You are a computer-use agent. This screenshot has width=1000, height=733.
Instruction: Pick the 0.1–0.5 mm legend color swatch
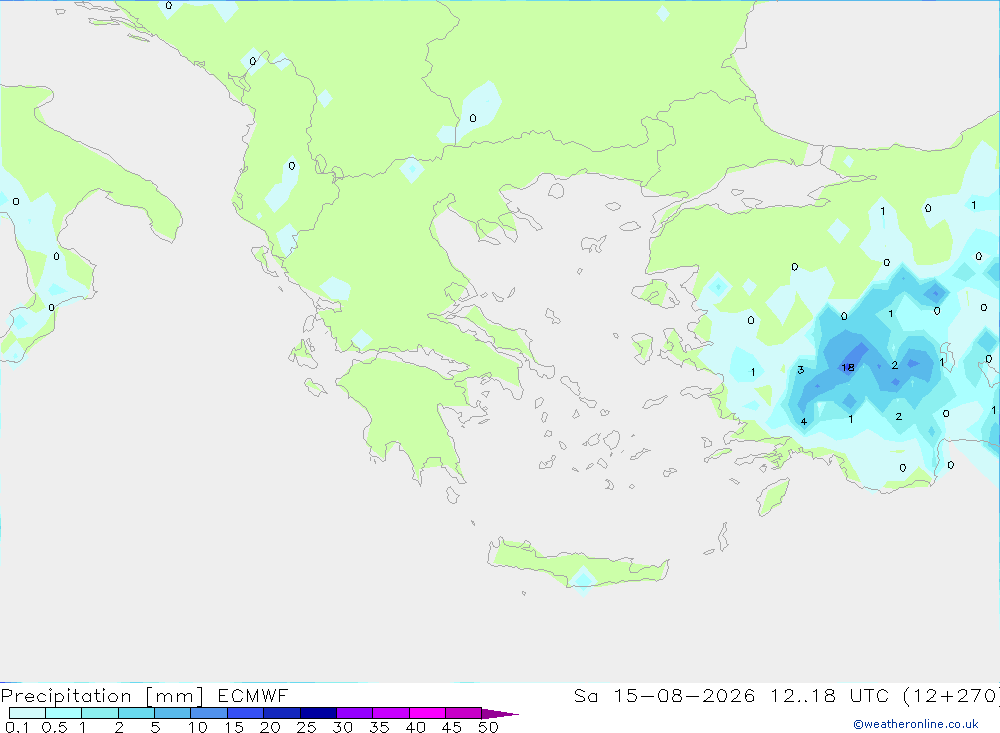pyautogui.click(x=27, y=713)
